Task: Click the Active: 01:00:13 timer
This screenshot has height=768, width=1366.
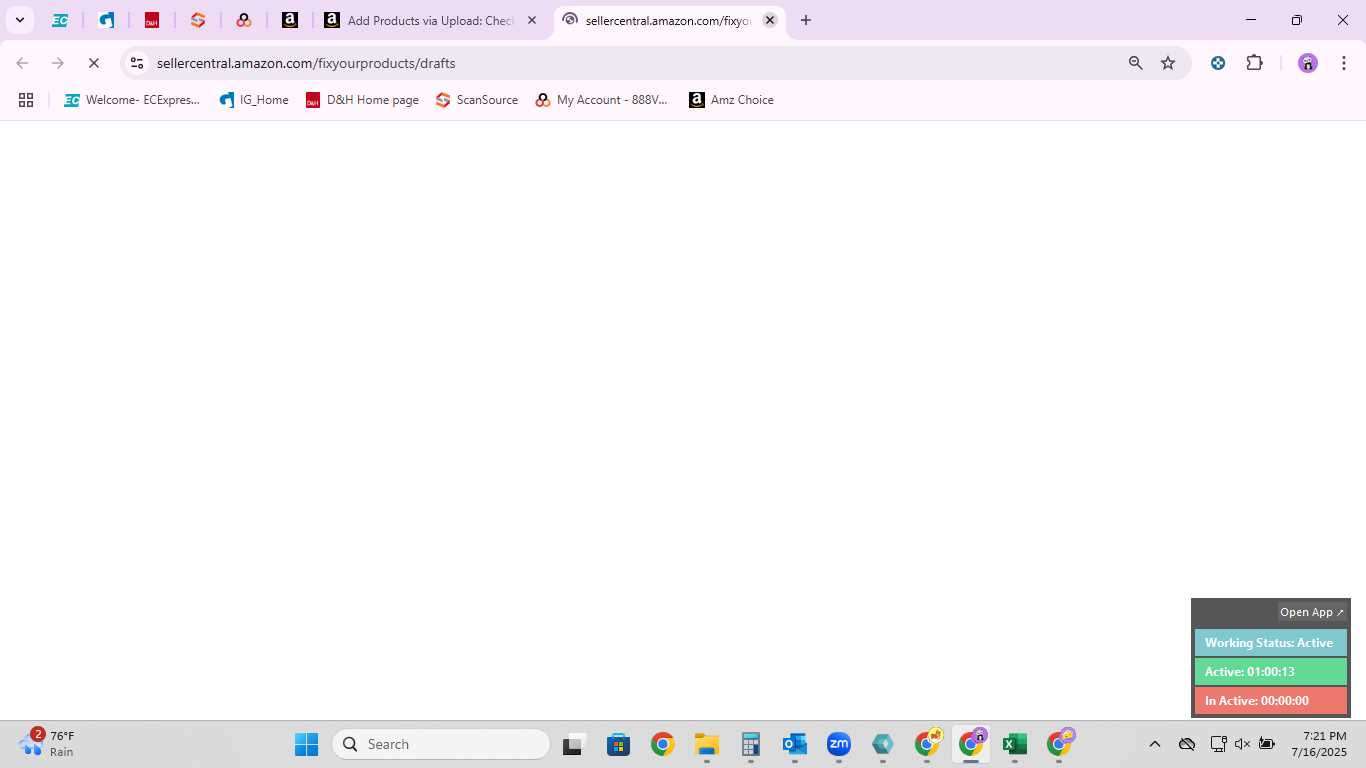Action: (x=1271, y=672)
